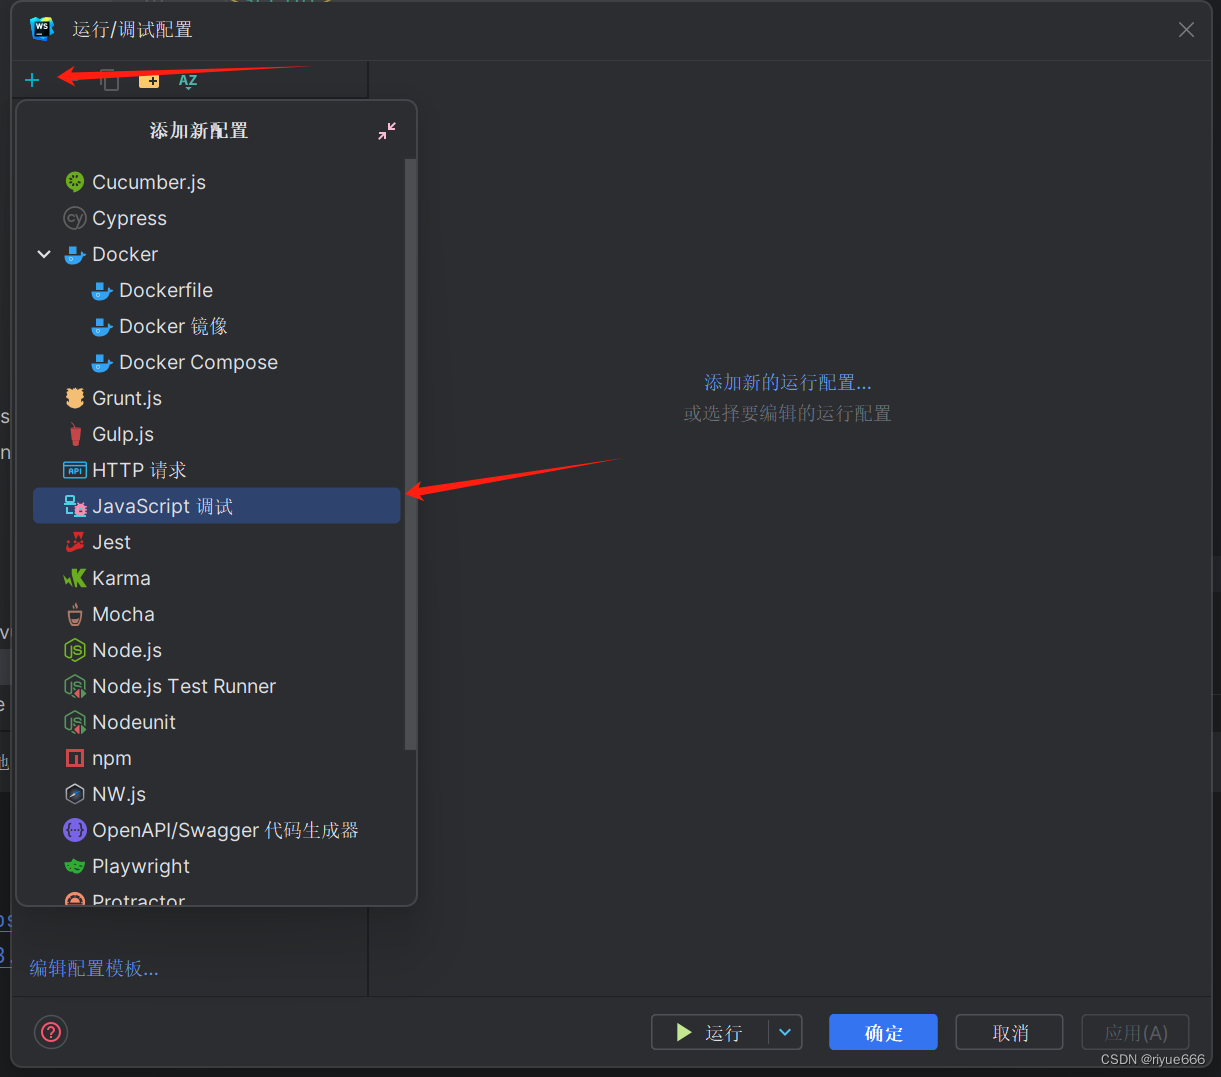Click the sort alphabetically AZ icon
The image size is (1221, 1077).
tap(188, 80)
